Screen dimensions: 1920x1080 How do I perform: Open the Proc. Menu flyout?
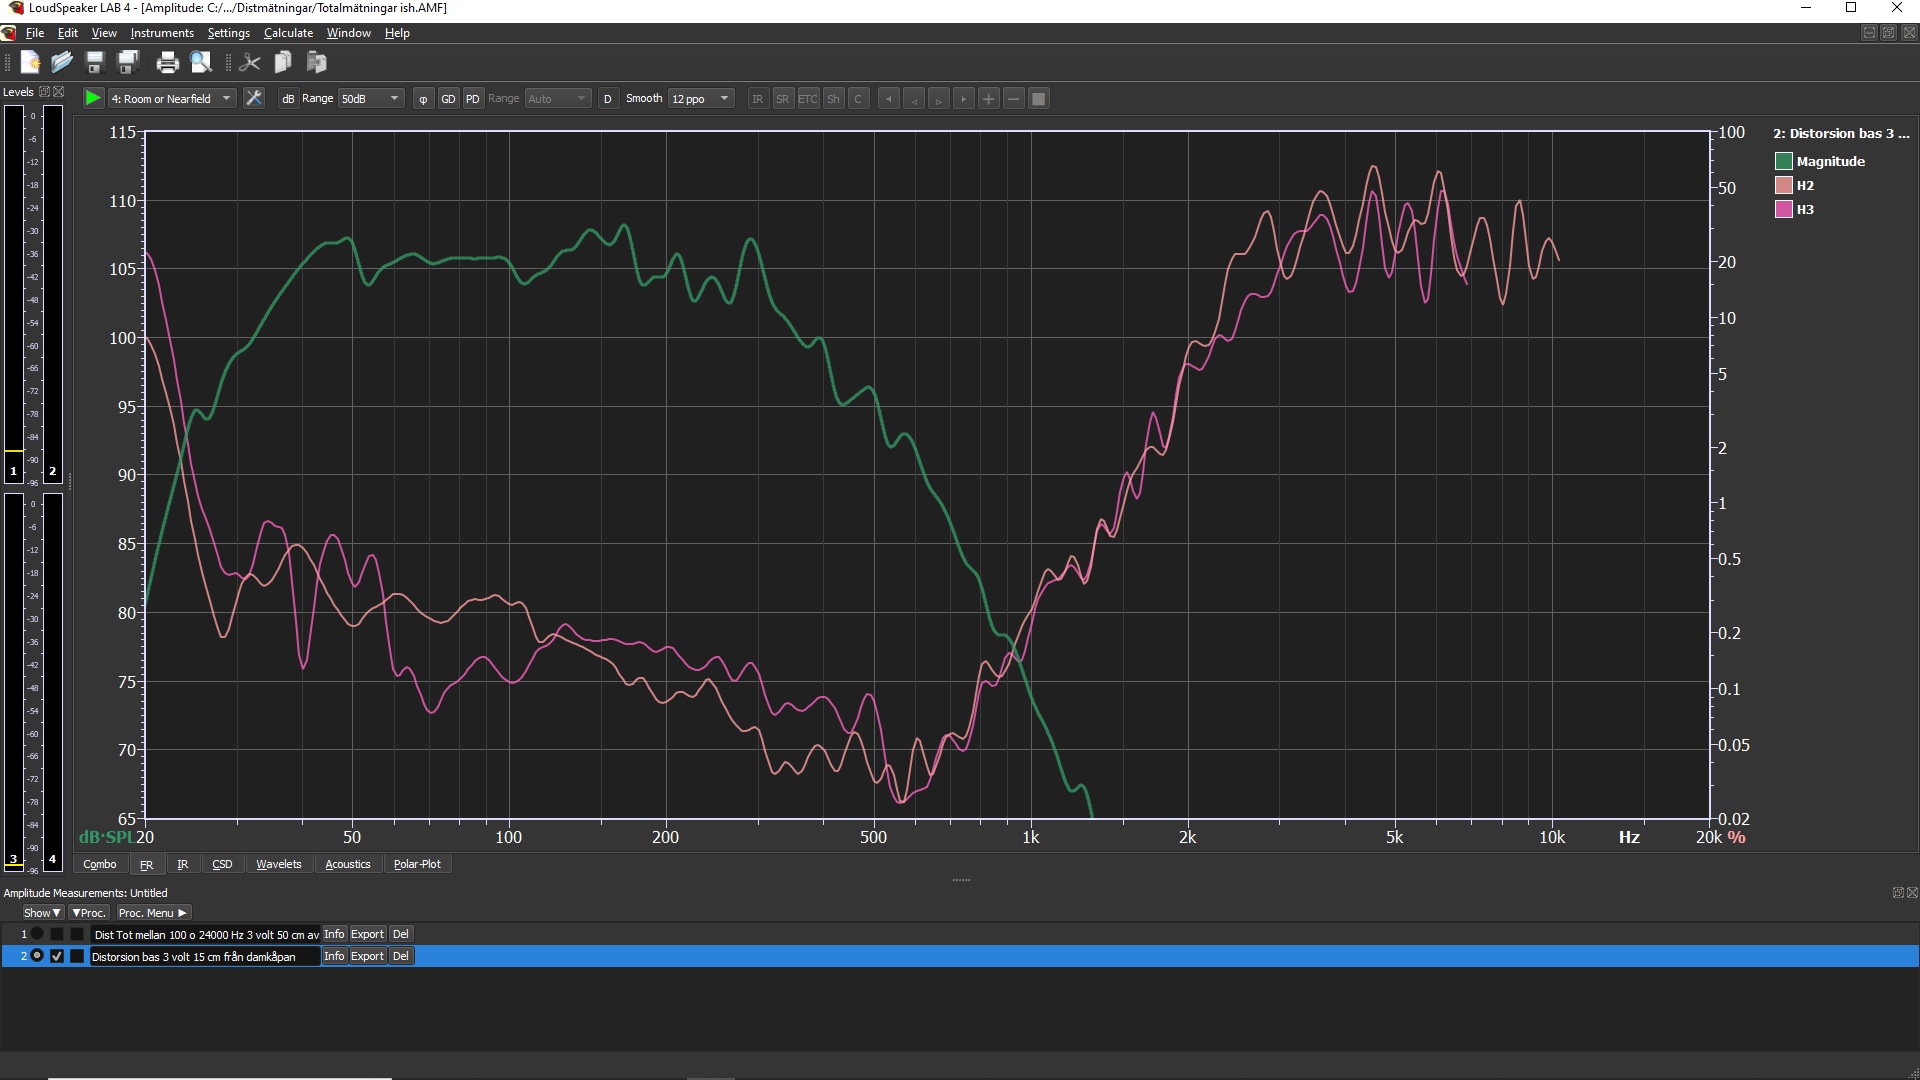(152, 913)
